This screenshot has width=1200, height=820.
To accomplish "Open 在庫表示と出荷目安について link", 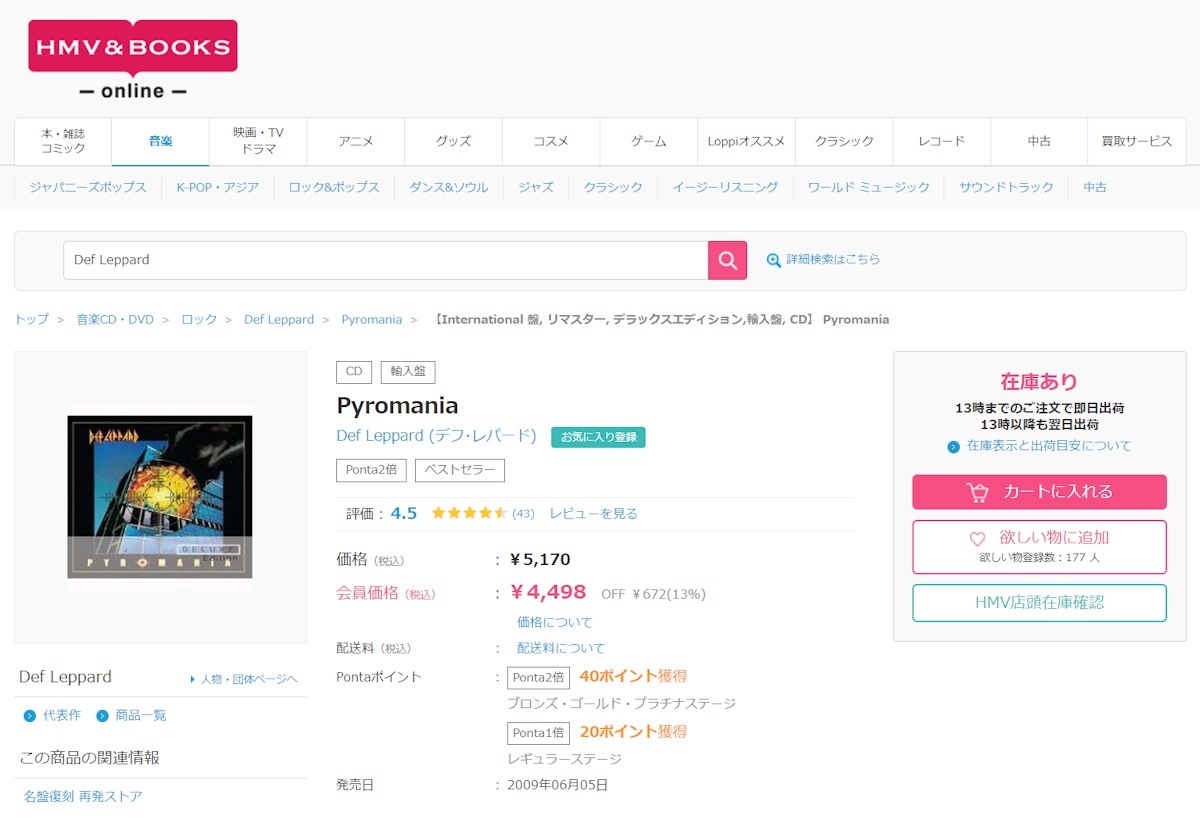I will pos(1049,447).
